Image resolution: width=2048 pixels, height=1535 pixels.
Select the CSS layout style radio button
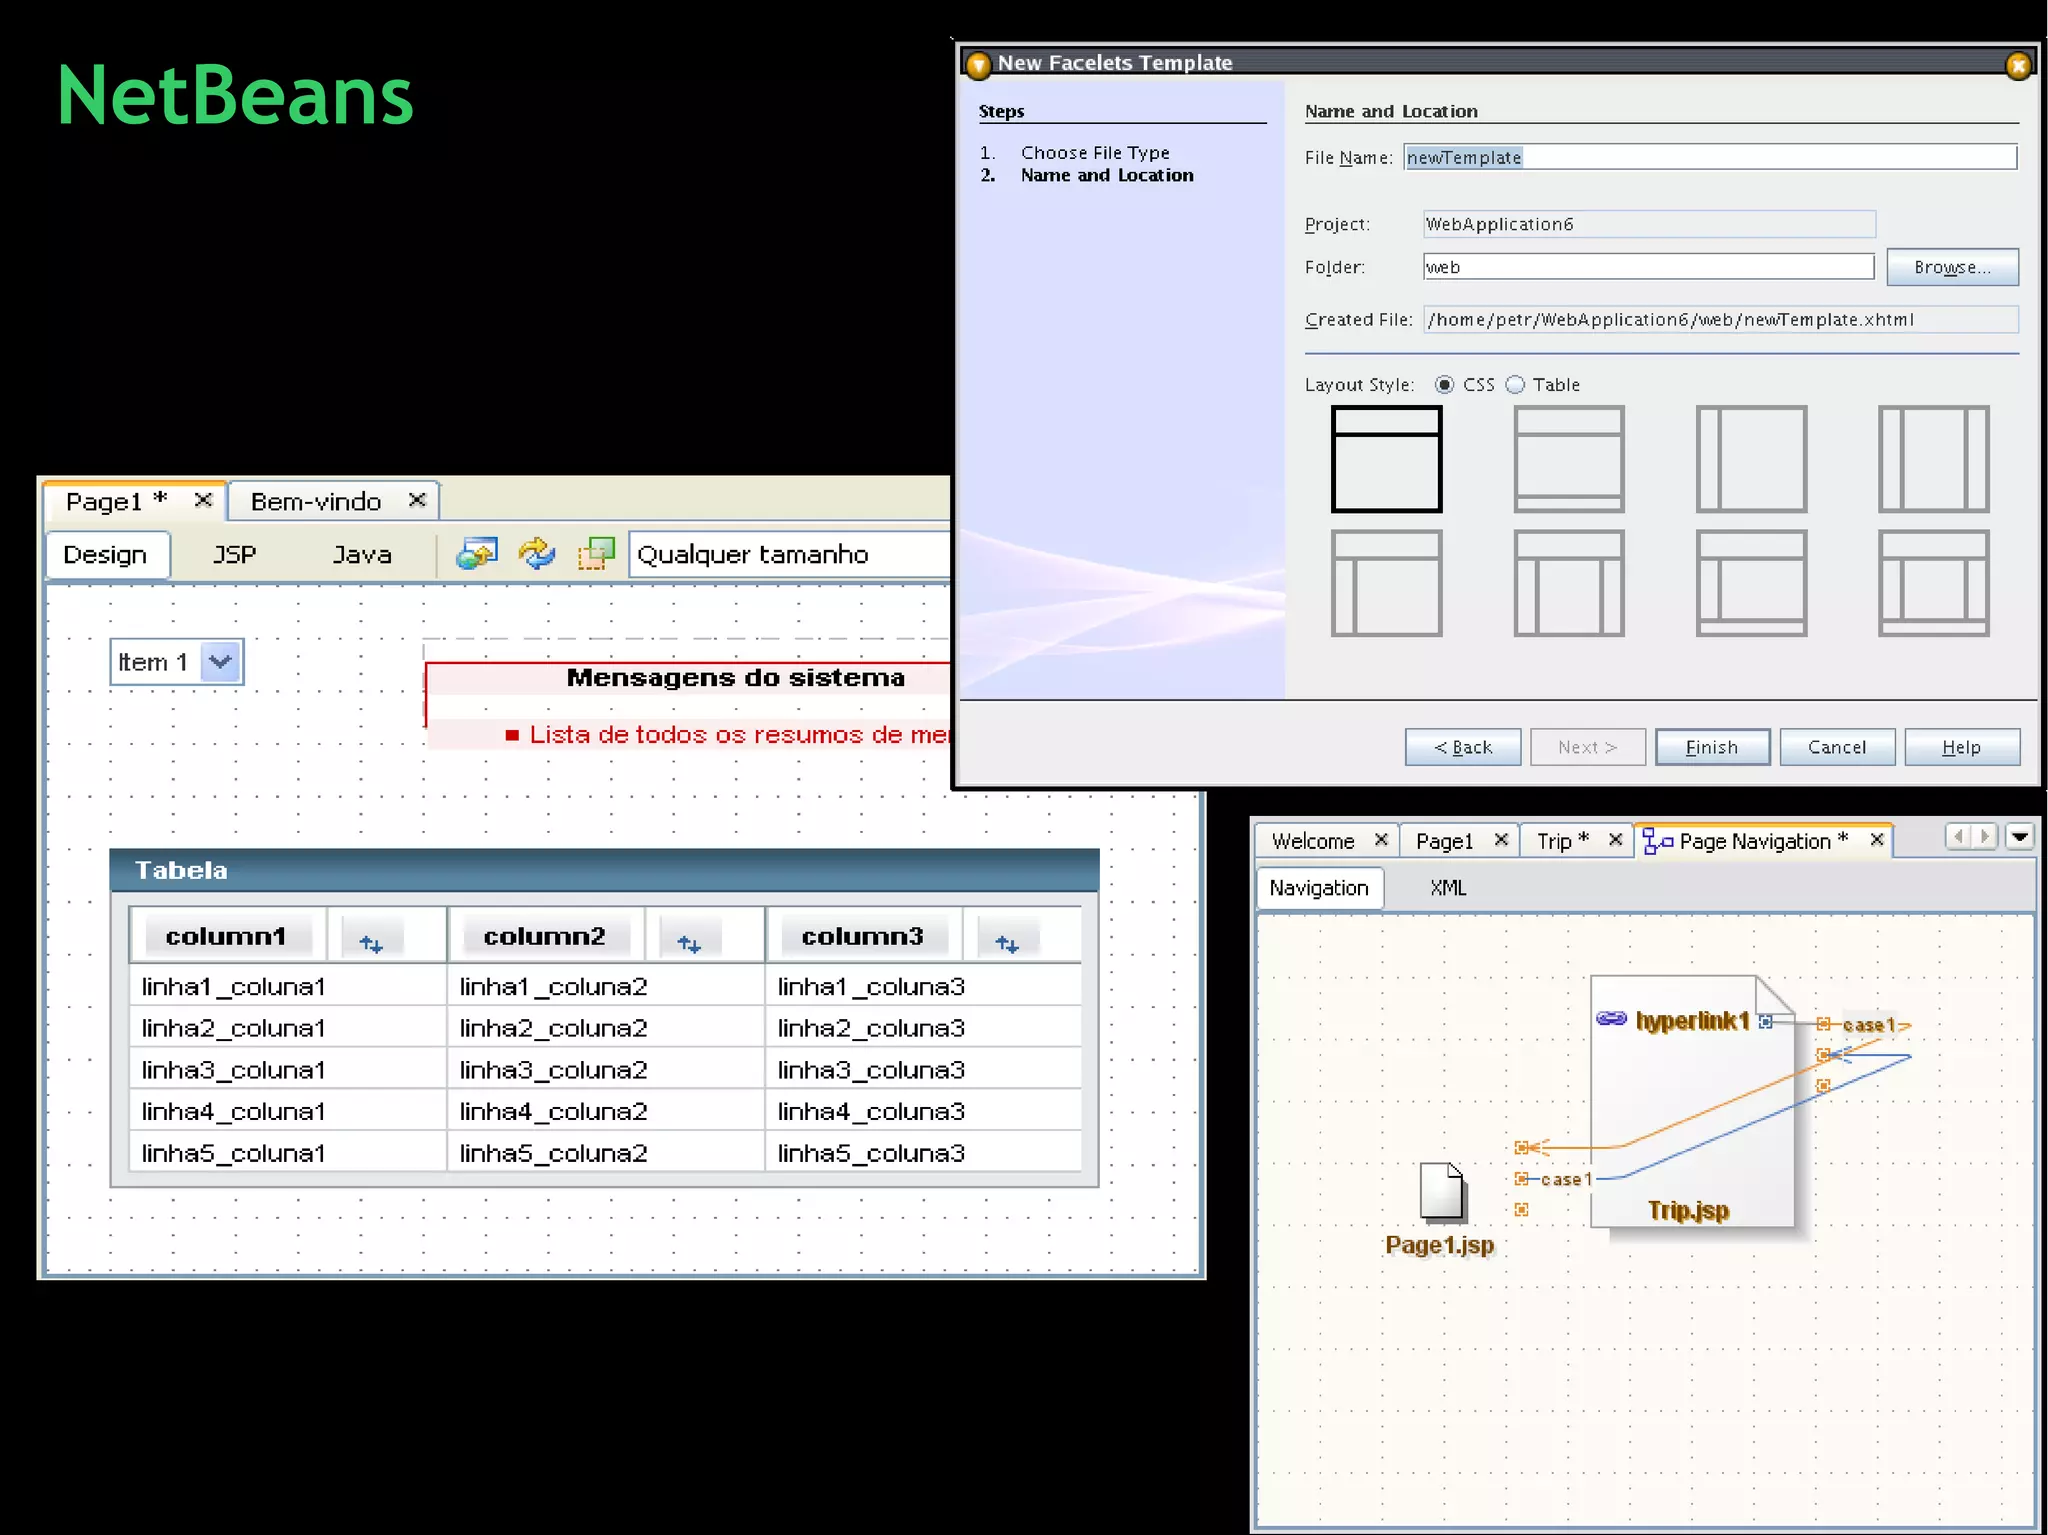[x=1444, y=384]
